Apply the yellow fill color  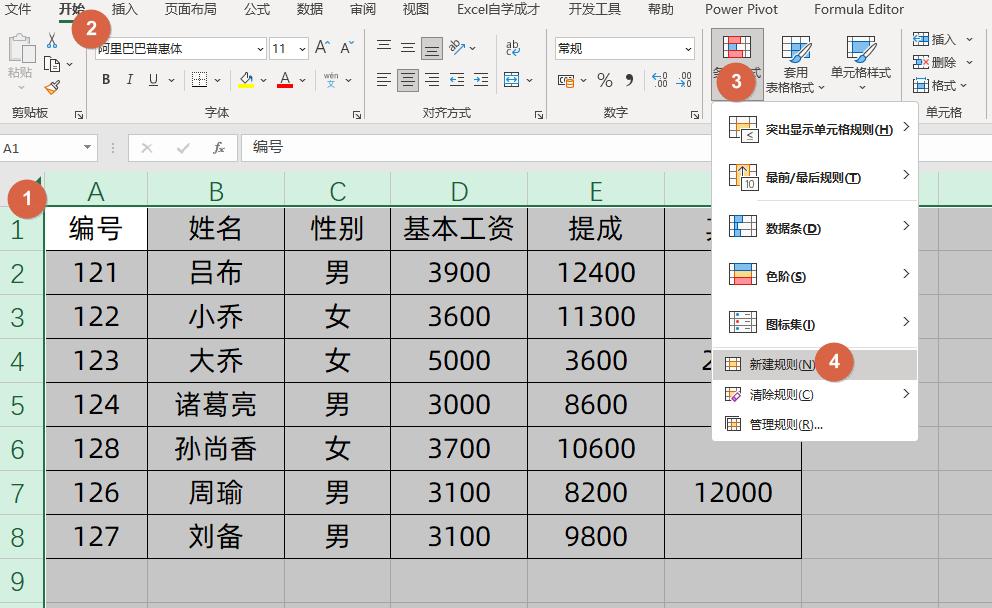[246, 79]
